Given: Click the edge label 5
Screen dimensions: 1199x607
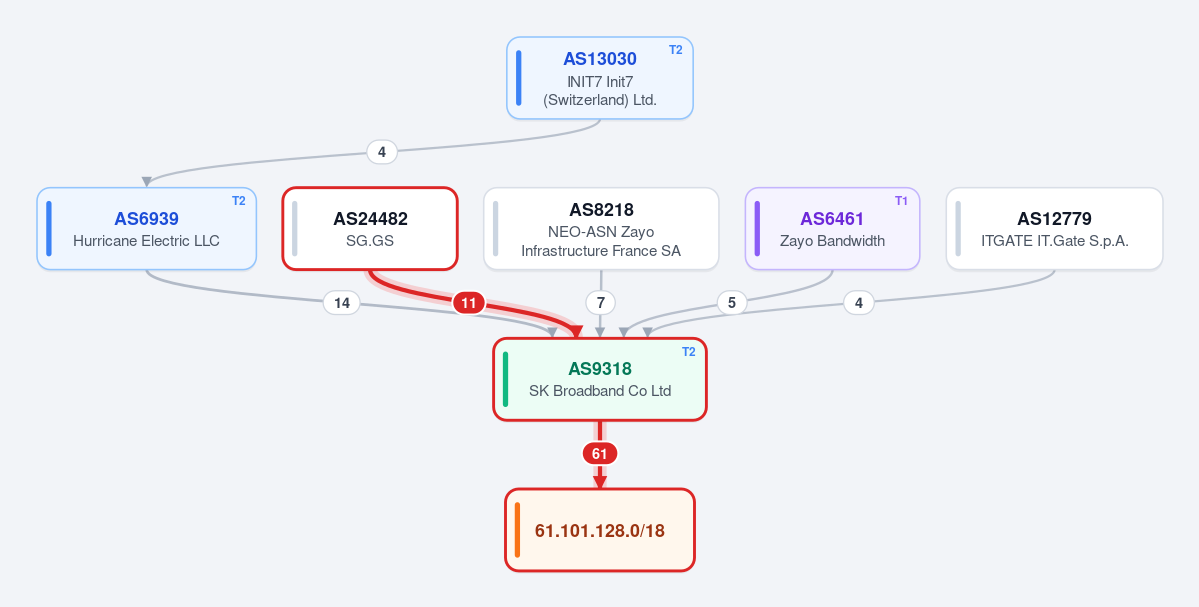Looking at the screenshot, I should [x=732, y=304].
